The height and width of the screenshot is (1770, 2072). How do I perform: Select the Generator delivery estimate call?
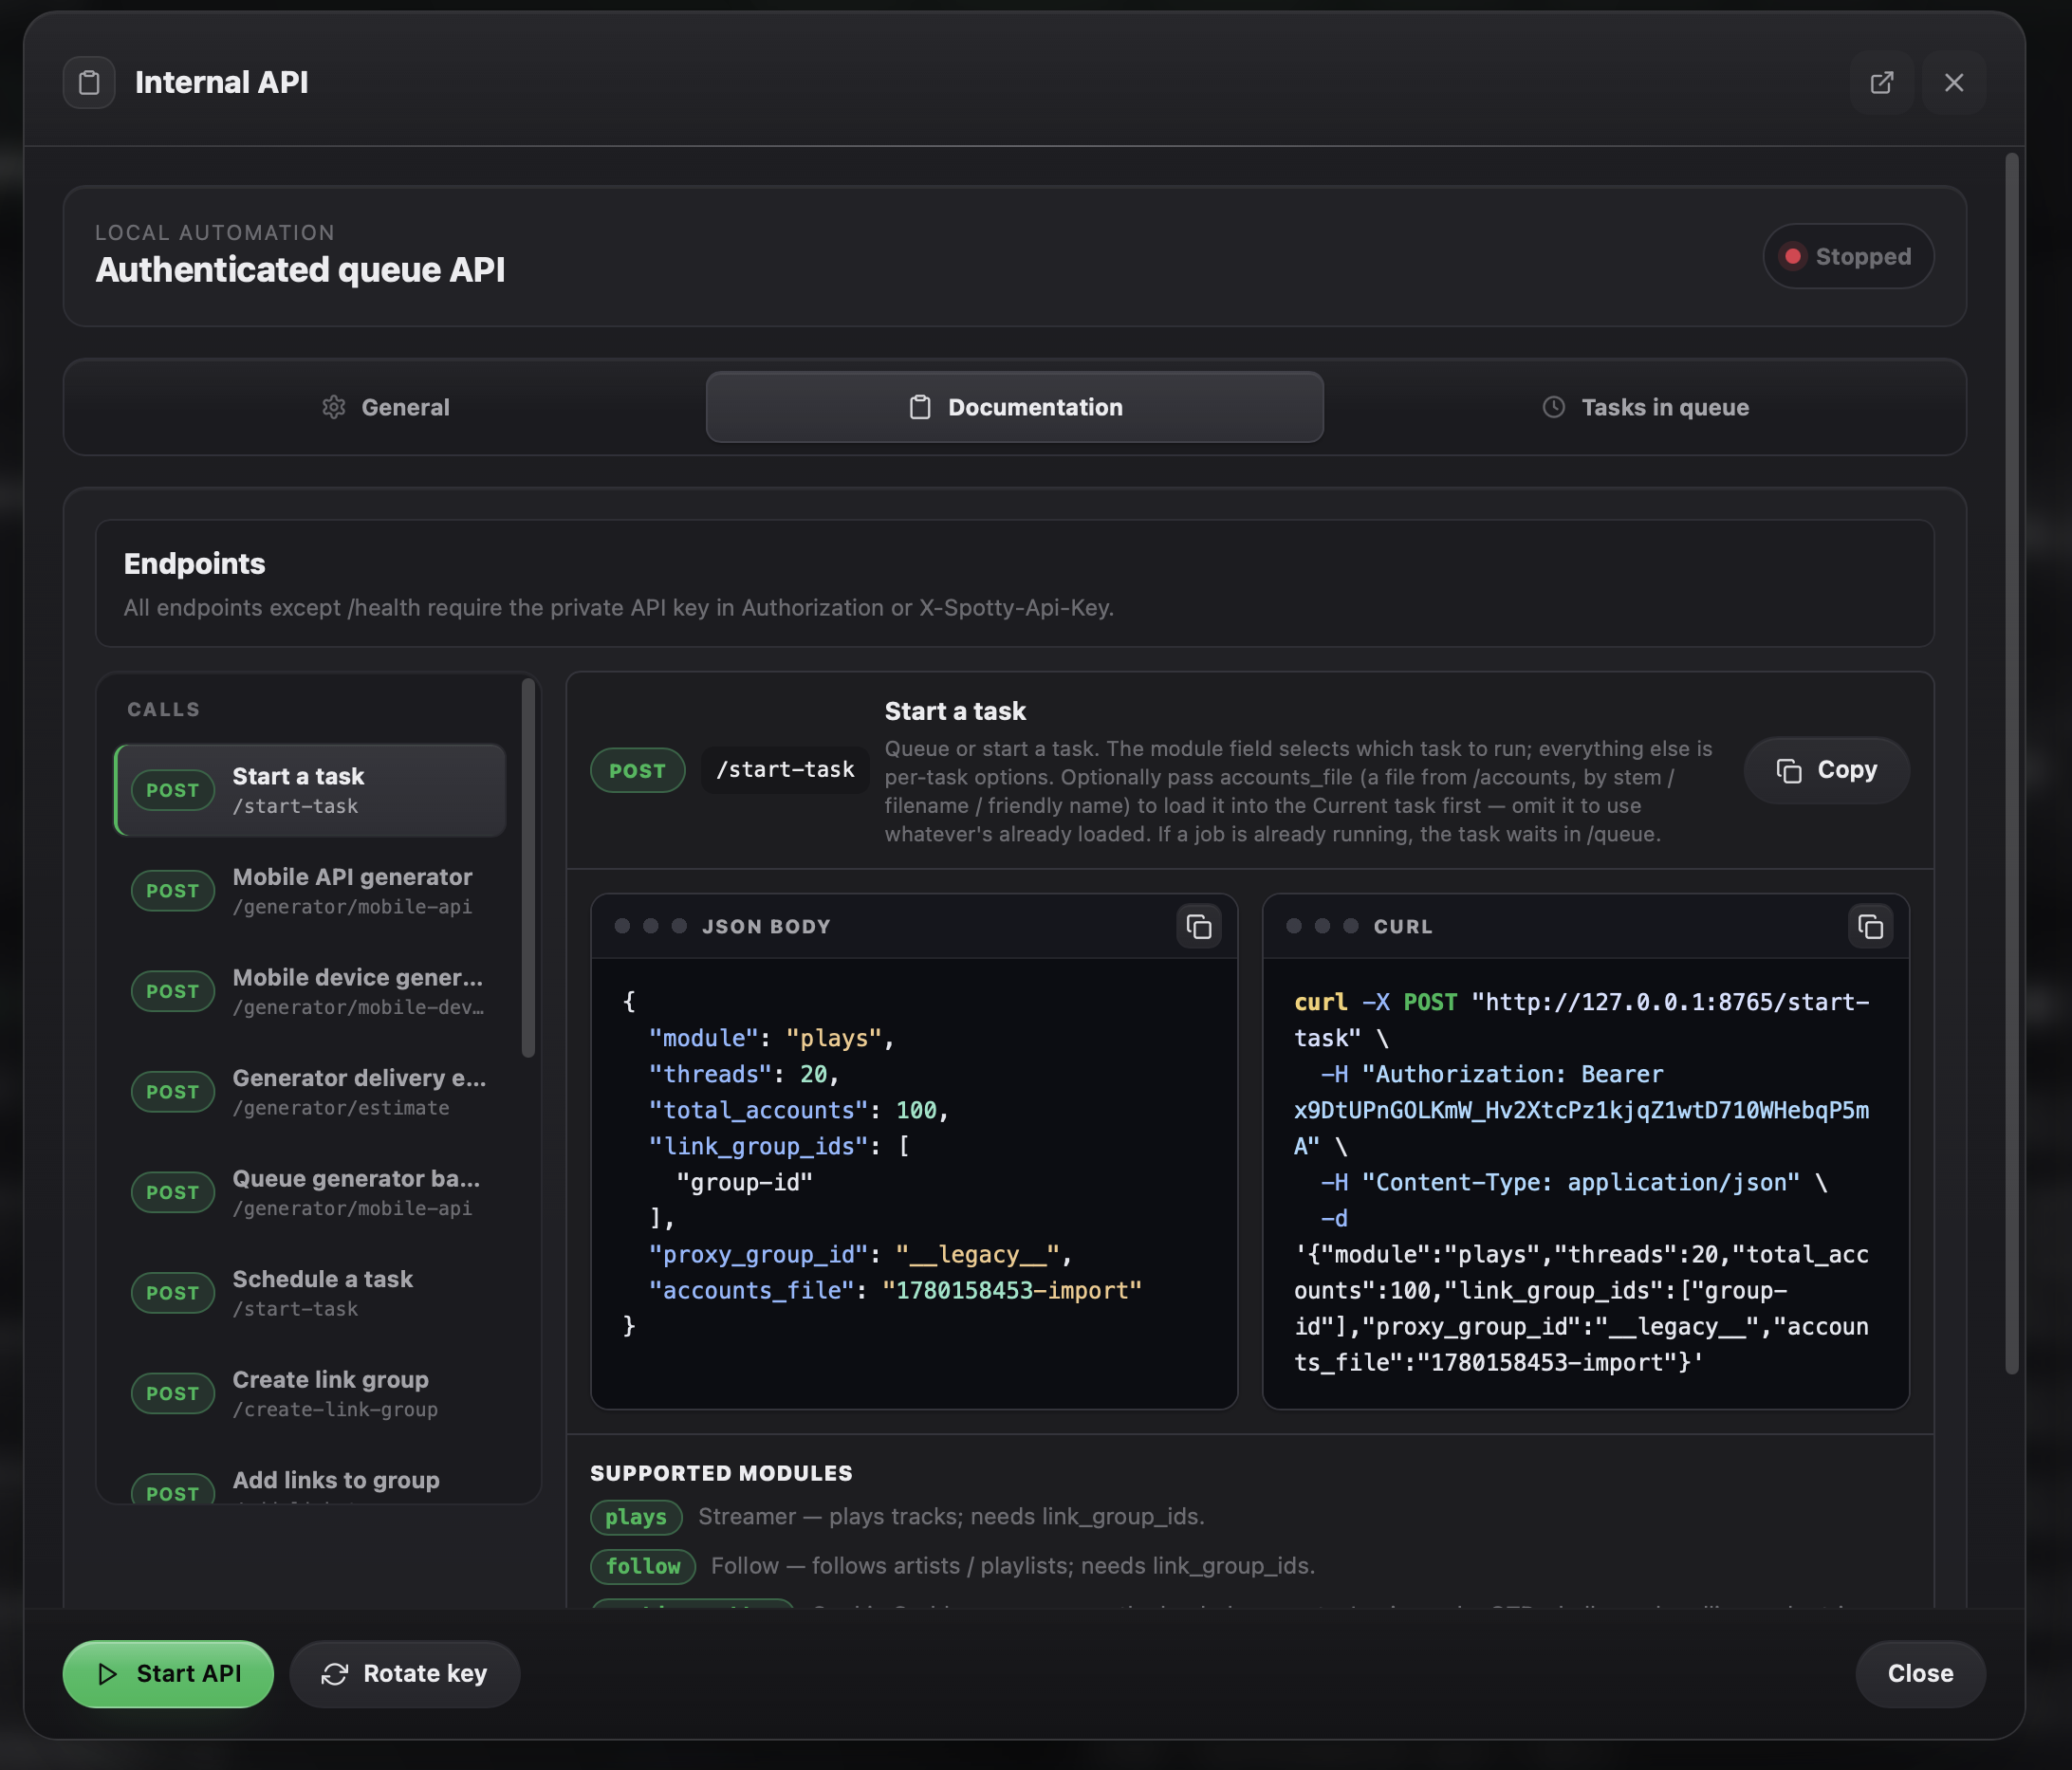(310, 1091)
